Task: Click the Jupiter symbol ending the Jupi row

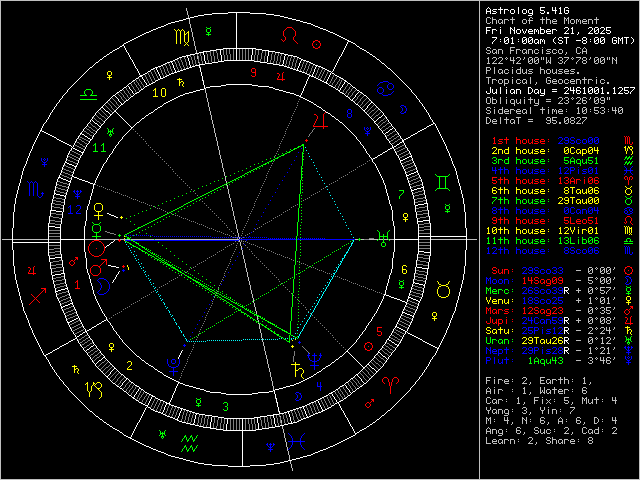Action: pyautogui.click(x=629, y=321)
